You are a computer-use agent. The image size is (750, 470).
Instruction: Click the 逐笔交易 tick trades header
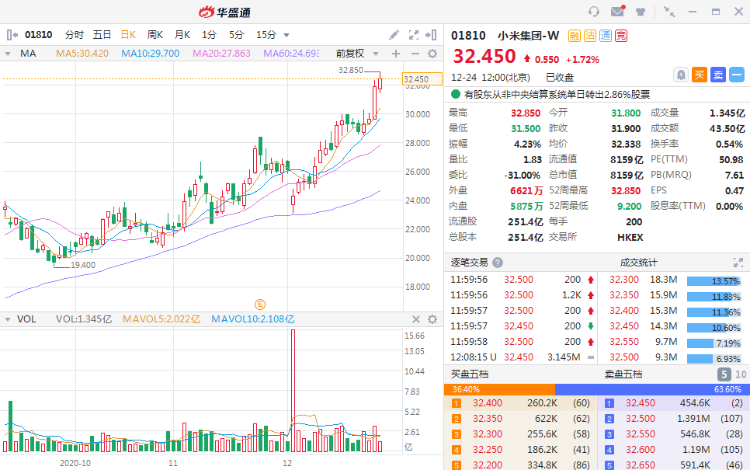(x=469, y=262)
